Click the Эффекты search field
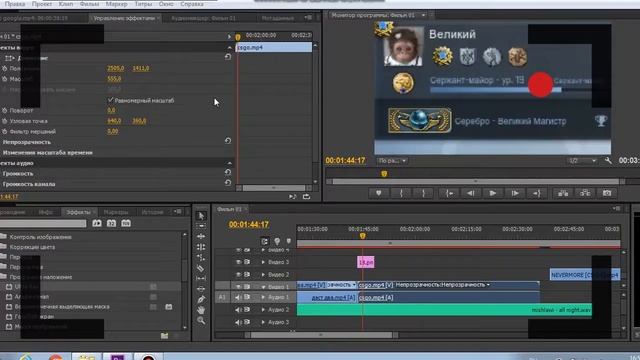The height and width of the screenshot is (360, 640). tap(43, 223)
